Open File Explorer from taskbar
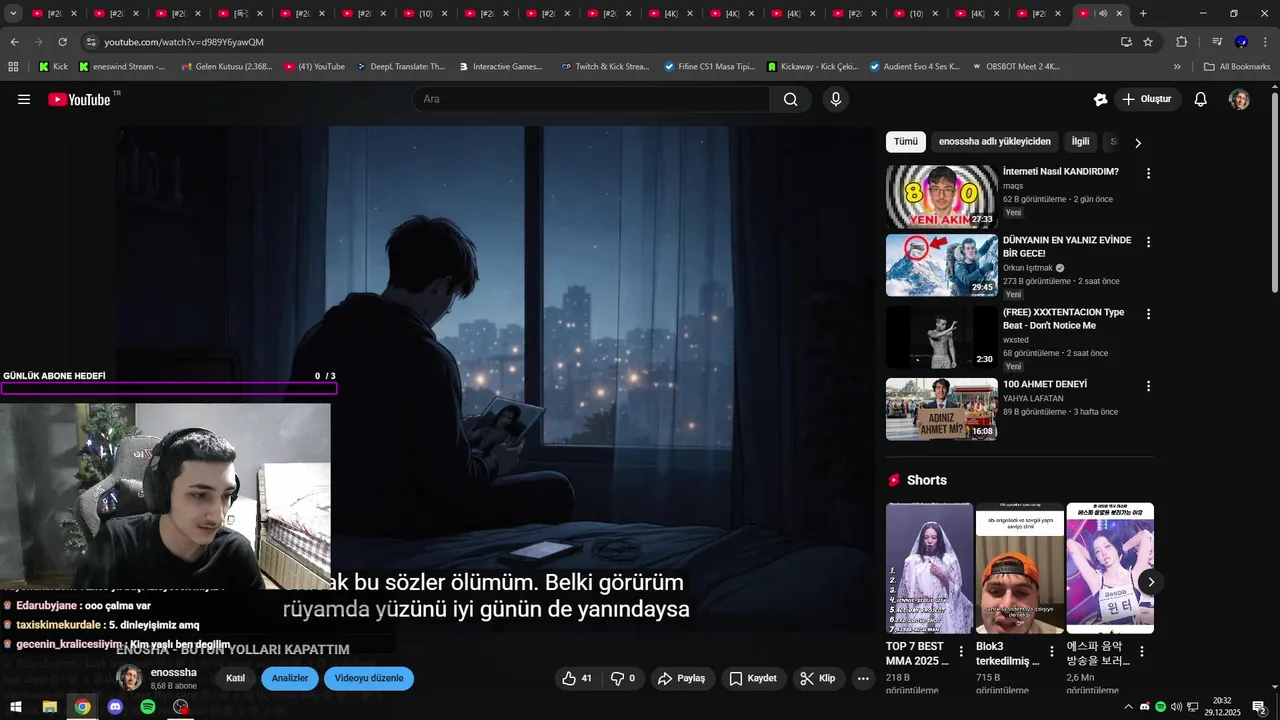This screenshot has width=1280, height=720. (49, 707)
